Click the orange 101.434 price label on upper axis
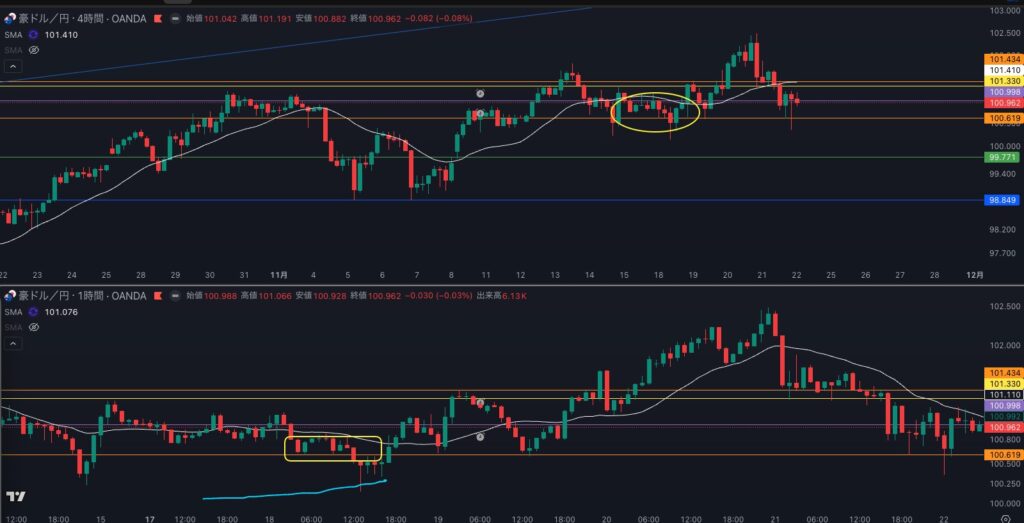Viewport: 1024px width, 523px height. pyautogui.click(x=1003, y=60)
